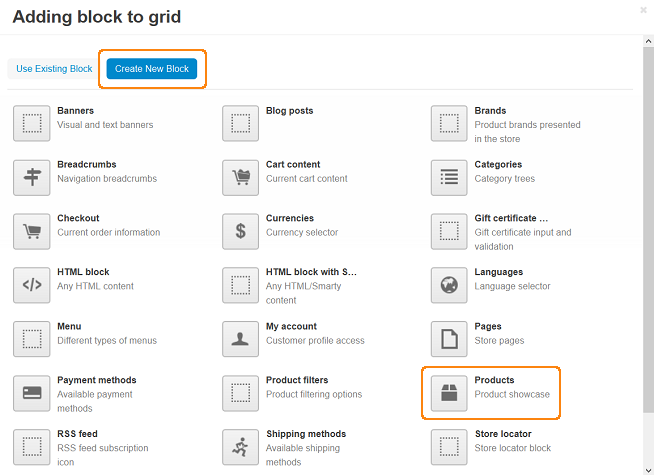
Task: Click the Checkout title text
Action: (x=78, y=218)
